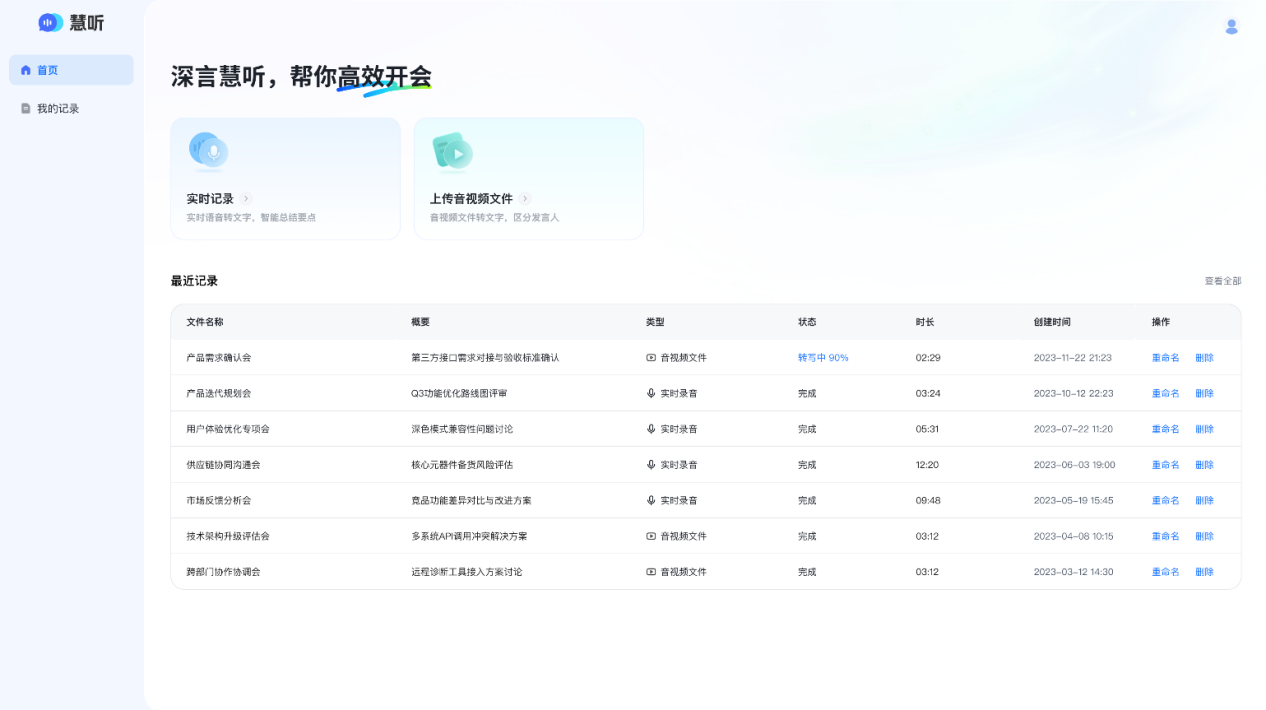The height and width of the screenshot is (710, 1266).
Task: Delete the 跨部门协作协调会 record
Action: 1204,572
